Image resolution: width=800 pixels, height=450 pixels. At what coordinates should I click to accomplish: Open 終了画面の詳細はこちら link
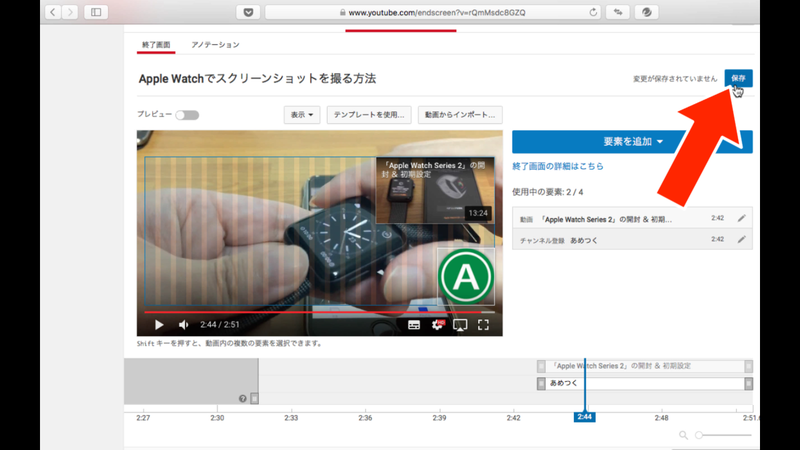pos(558,166)
